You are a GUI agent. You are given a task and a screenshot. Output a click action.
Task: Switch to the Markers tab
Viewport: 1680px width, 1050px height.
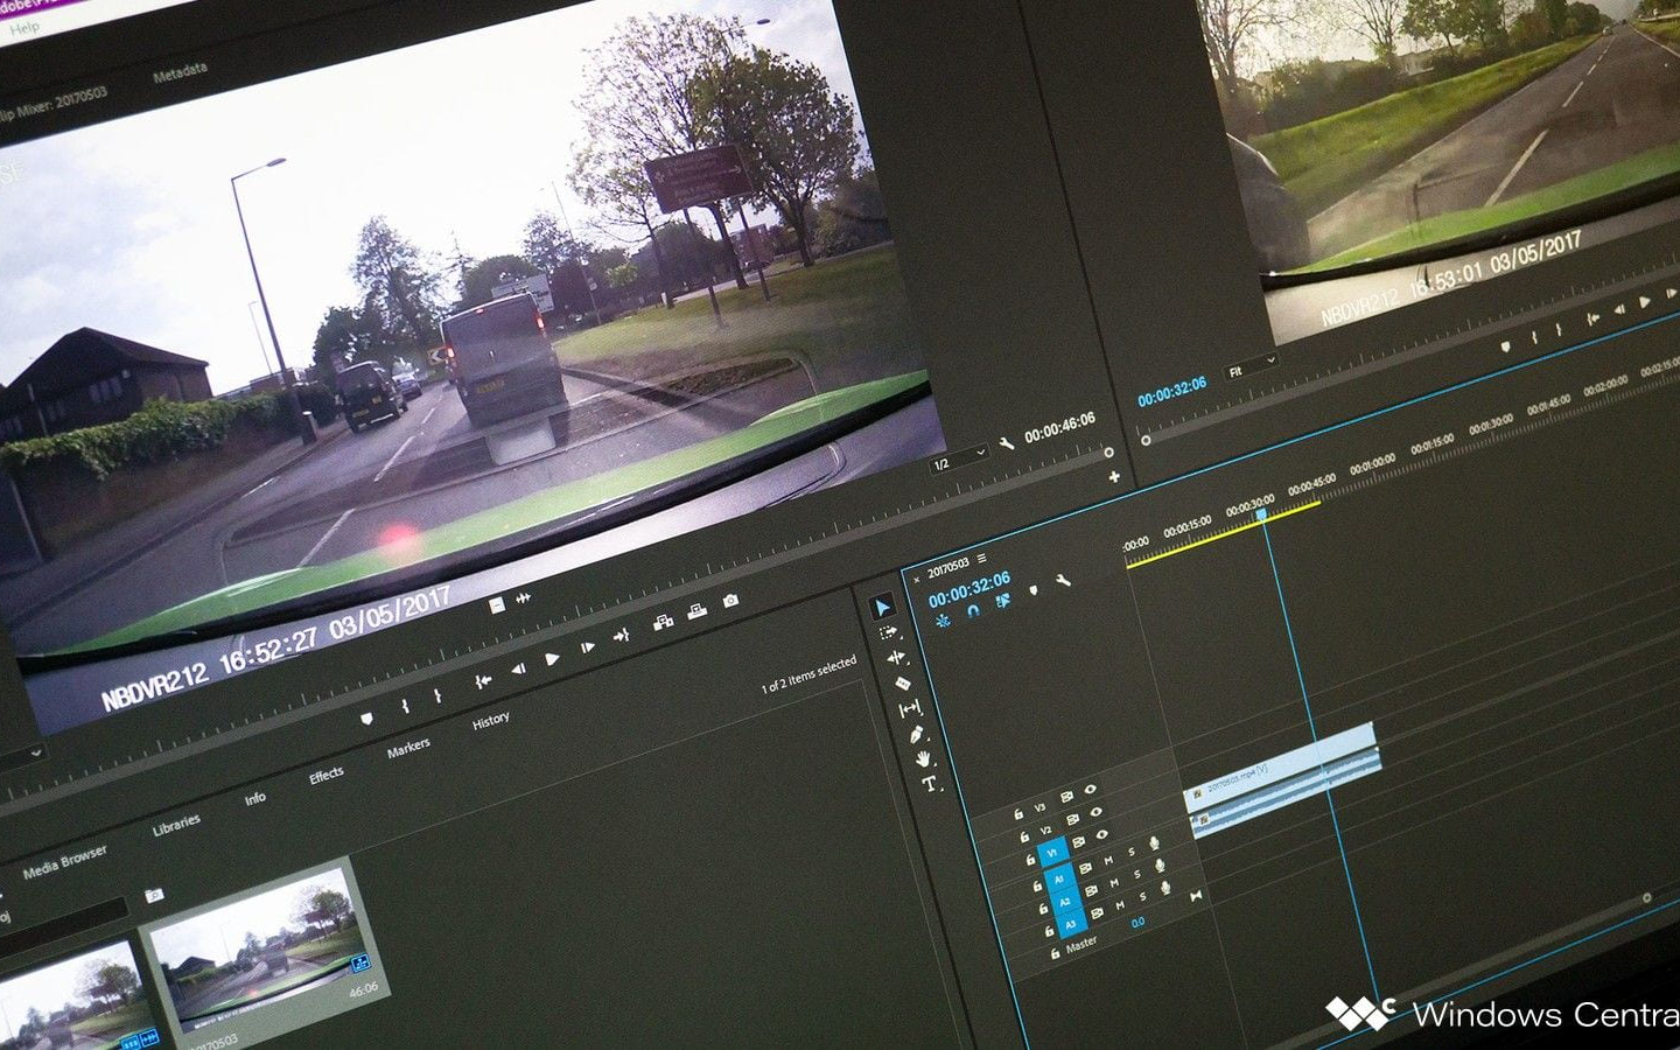tap(408, 748)
